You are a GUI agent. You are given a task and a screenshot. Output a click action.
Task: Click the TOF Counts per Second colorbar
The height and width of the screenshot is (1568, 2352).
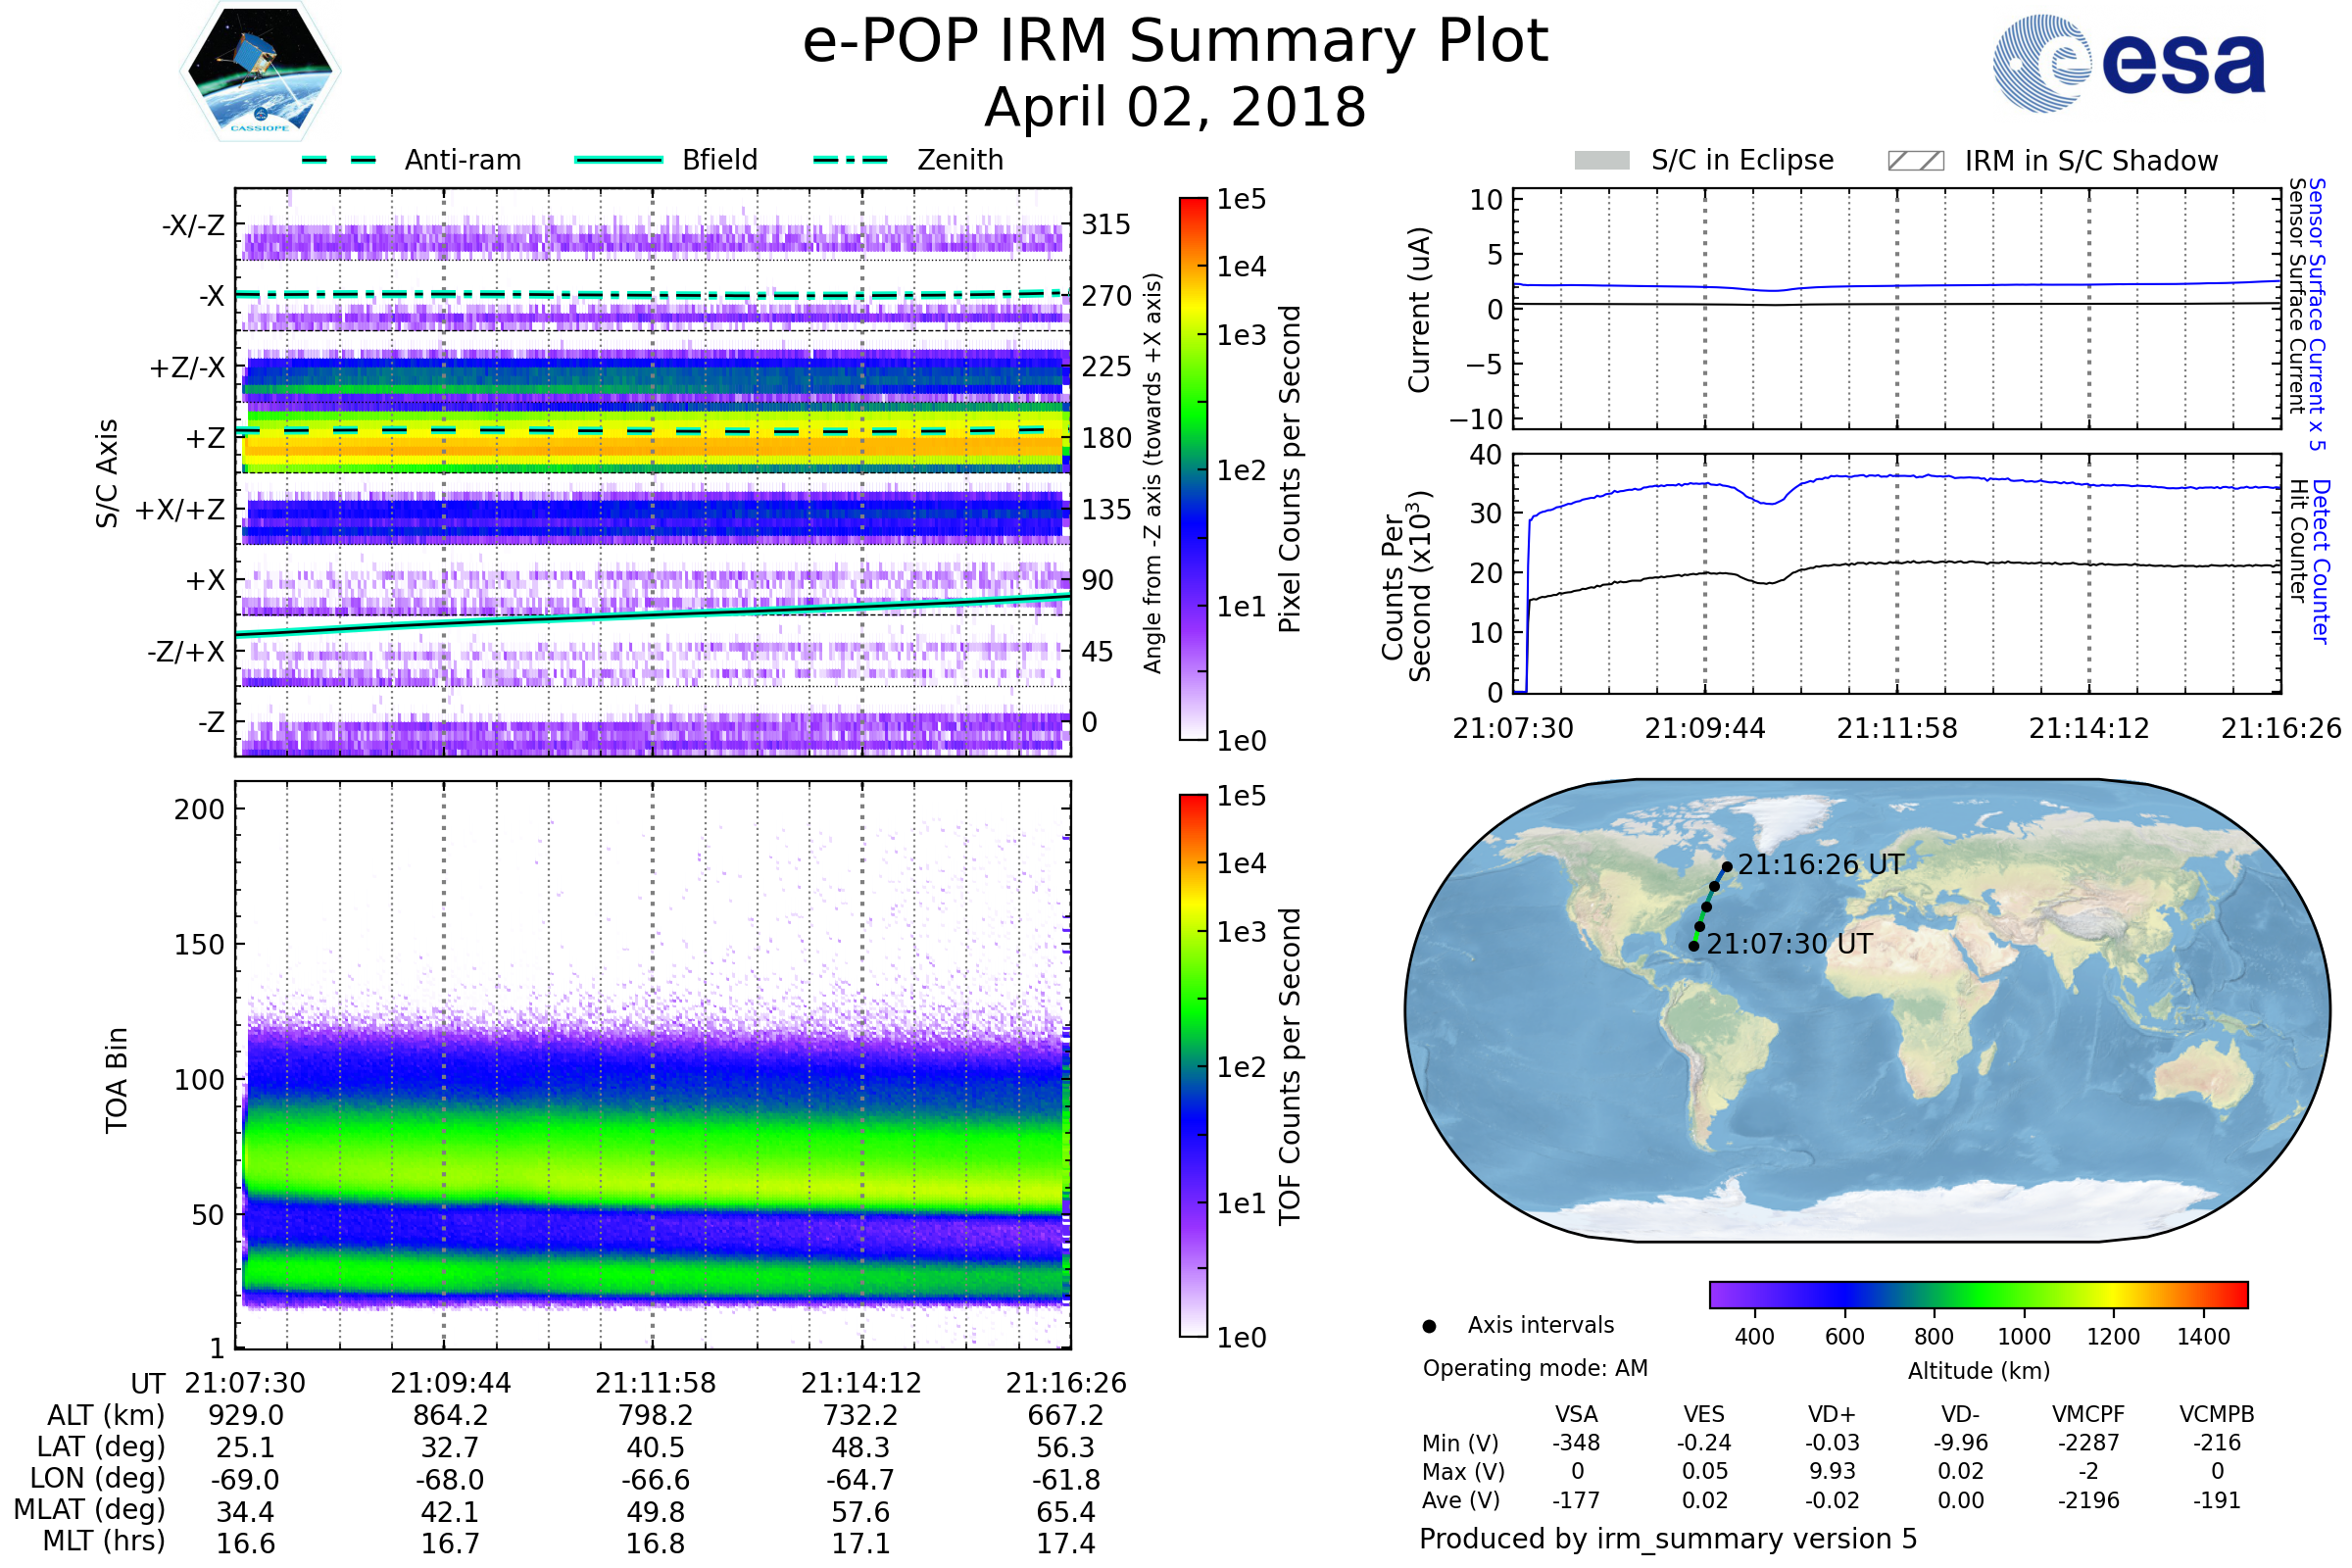pos(1193,1066)
